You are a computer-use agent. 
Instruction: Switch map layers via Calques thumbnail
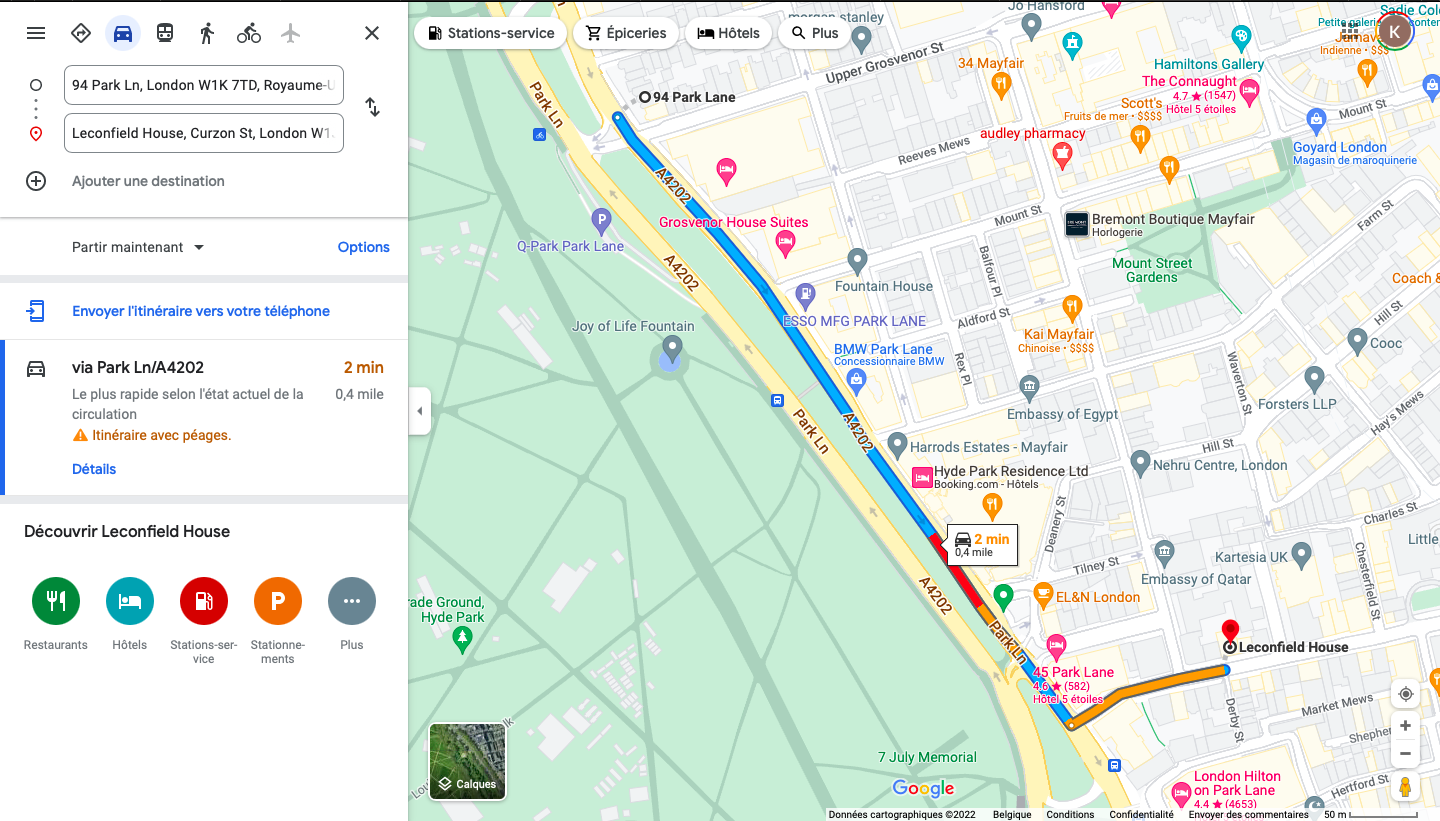[x=467, y=761]
